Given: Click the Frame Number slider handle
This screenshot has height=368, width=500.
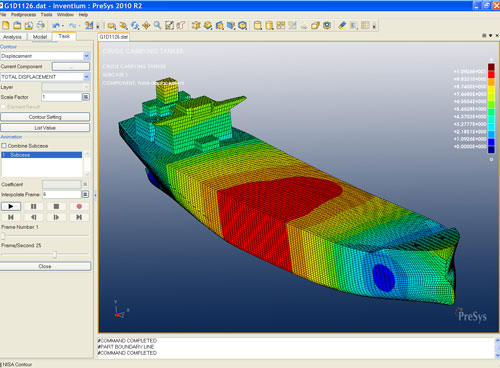Looking at the screenshot, I should [3, 236].
